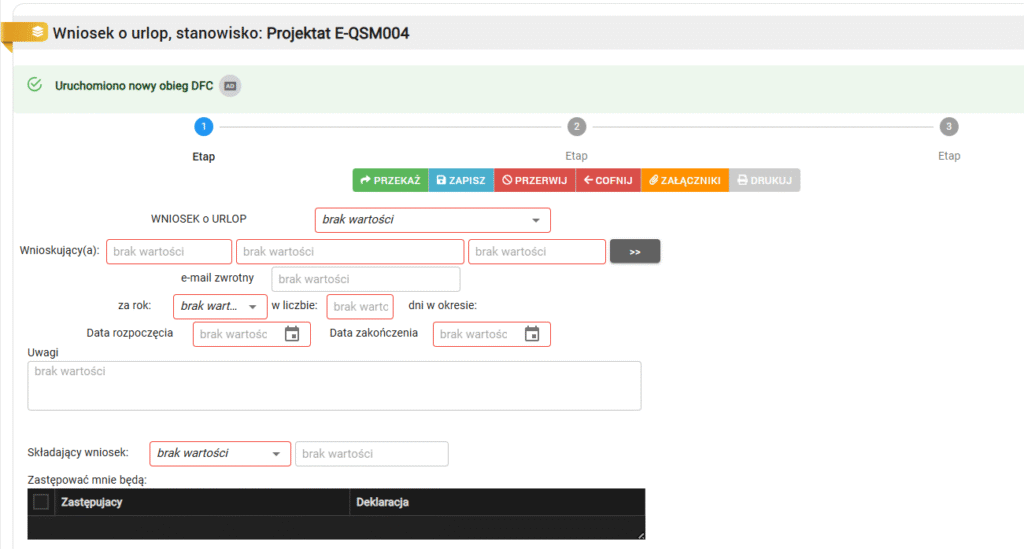
Task: Click COFNIJ to go back
Action: pyautogui.click(x=608, y=180)
